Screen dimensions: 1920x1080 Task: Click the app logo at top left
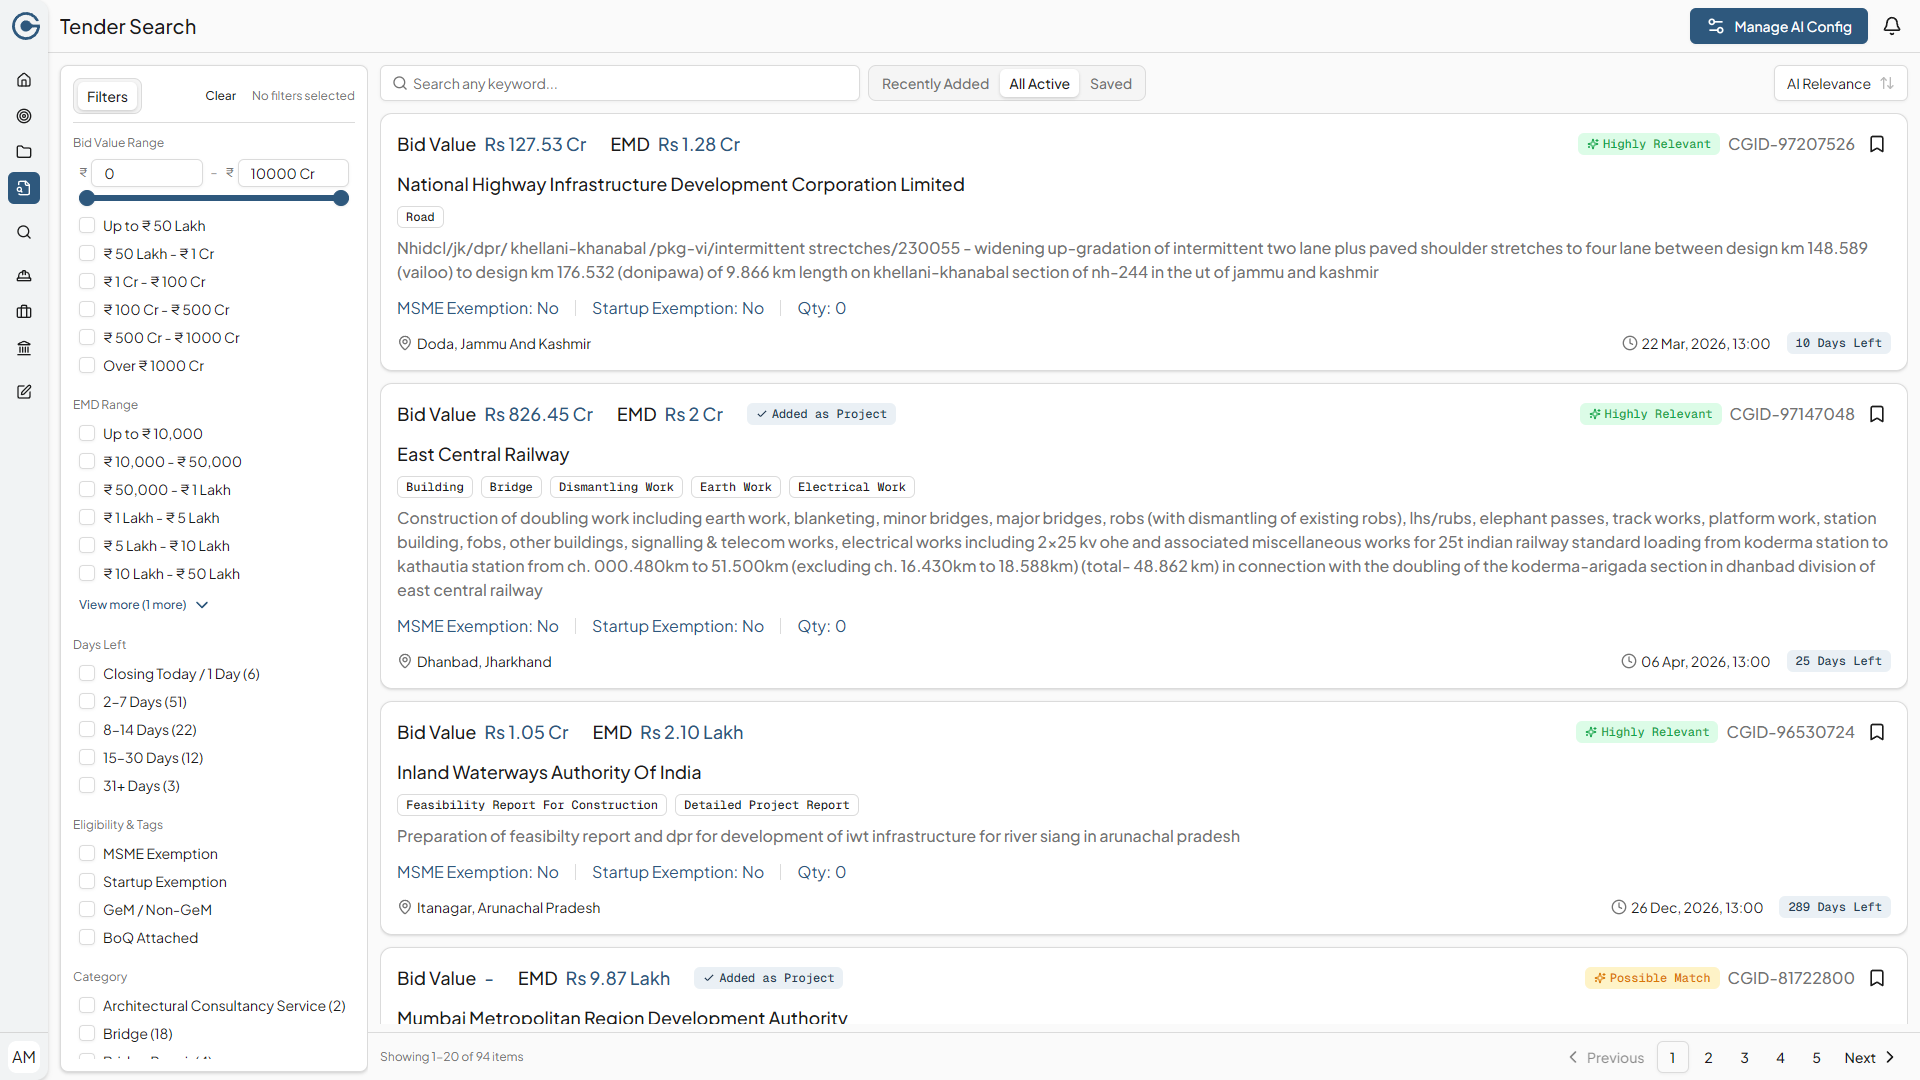26,26
